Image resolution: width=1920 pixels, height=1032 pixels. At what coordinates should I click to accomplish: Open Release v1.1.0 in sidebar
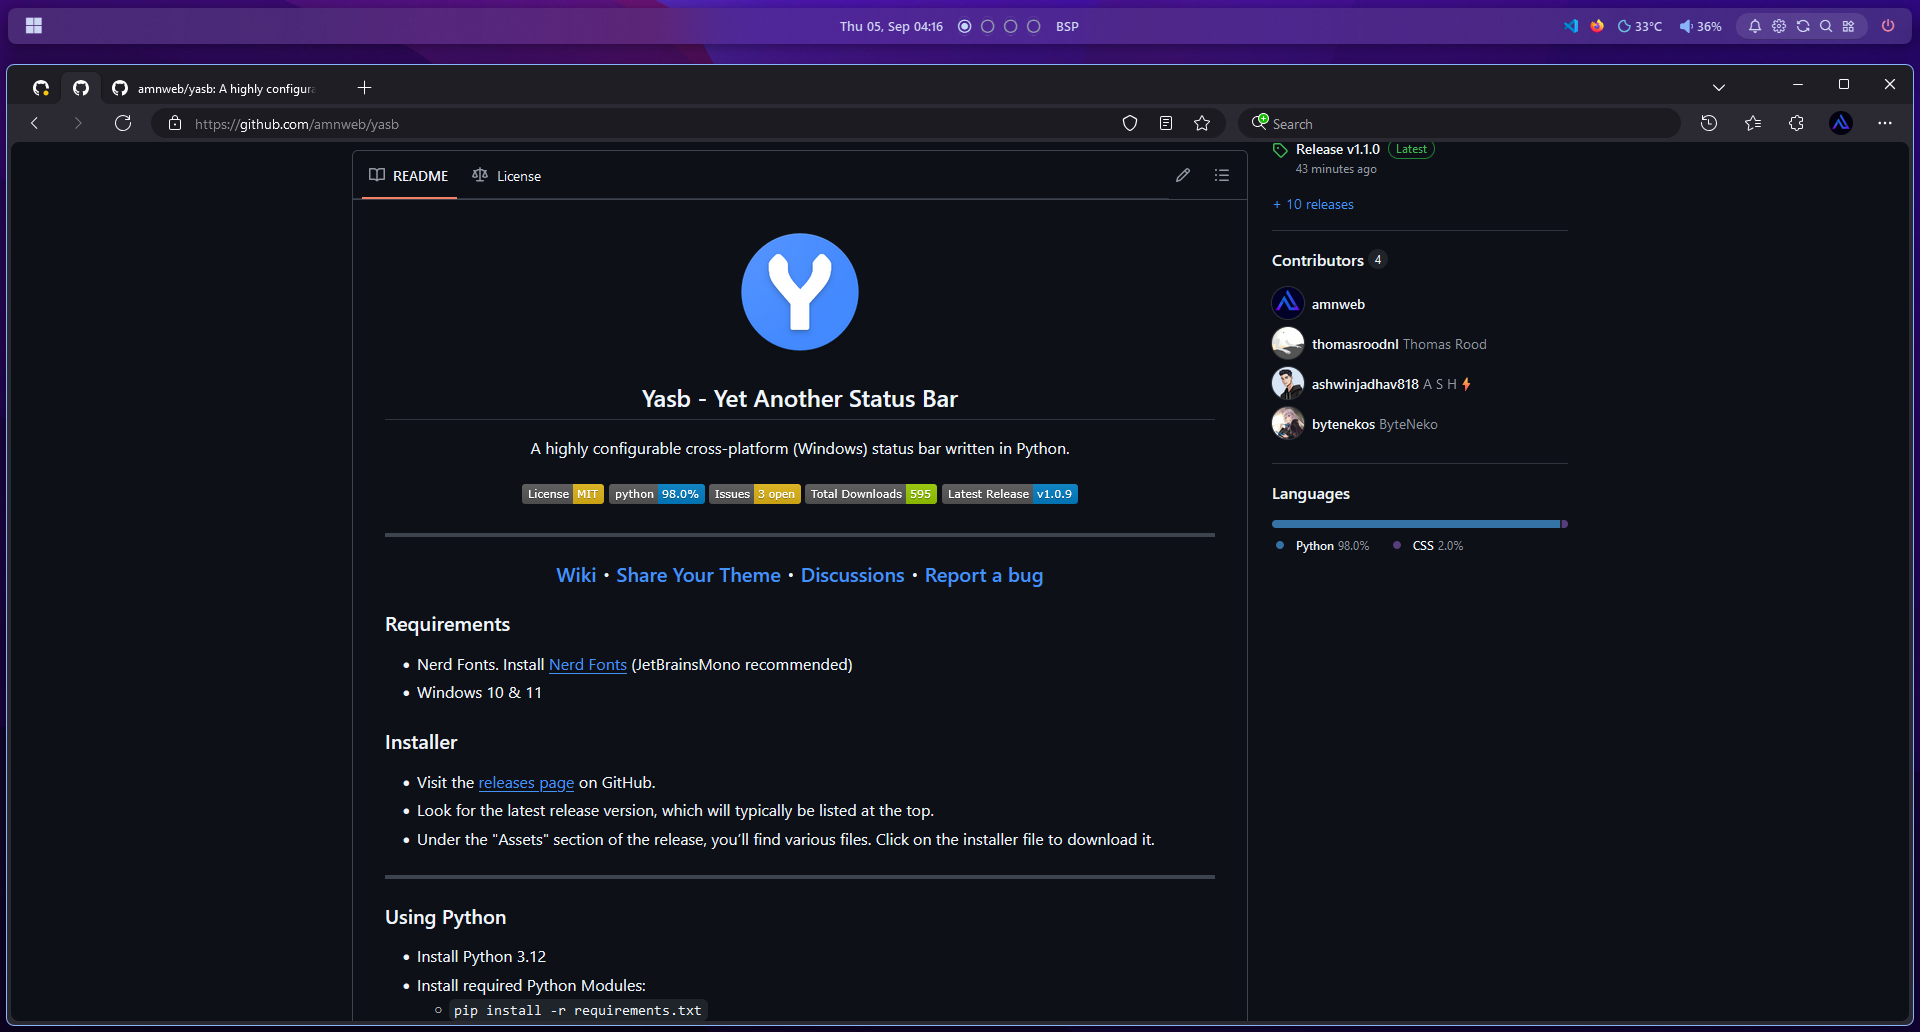click(x=1337, y=149)
